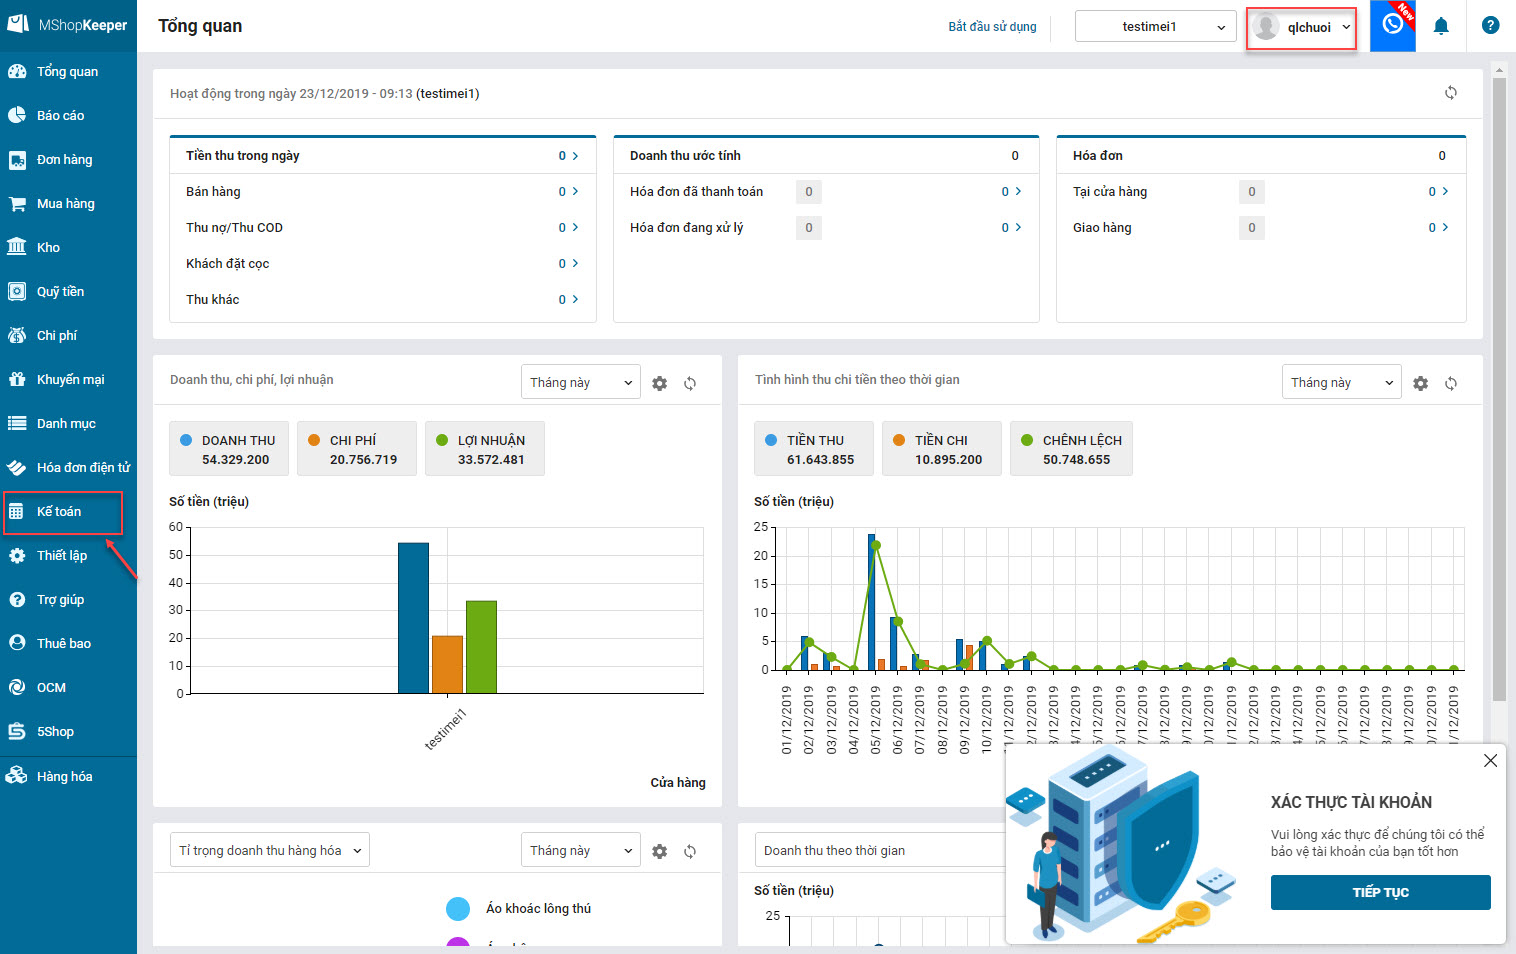Click the blue Áo khoác lông thú swatch
1516x954 pixels.
click(x=458, y=908)
